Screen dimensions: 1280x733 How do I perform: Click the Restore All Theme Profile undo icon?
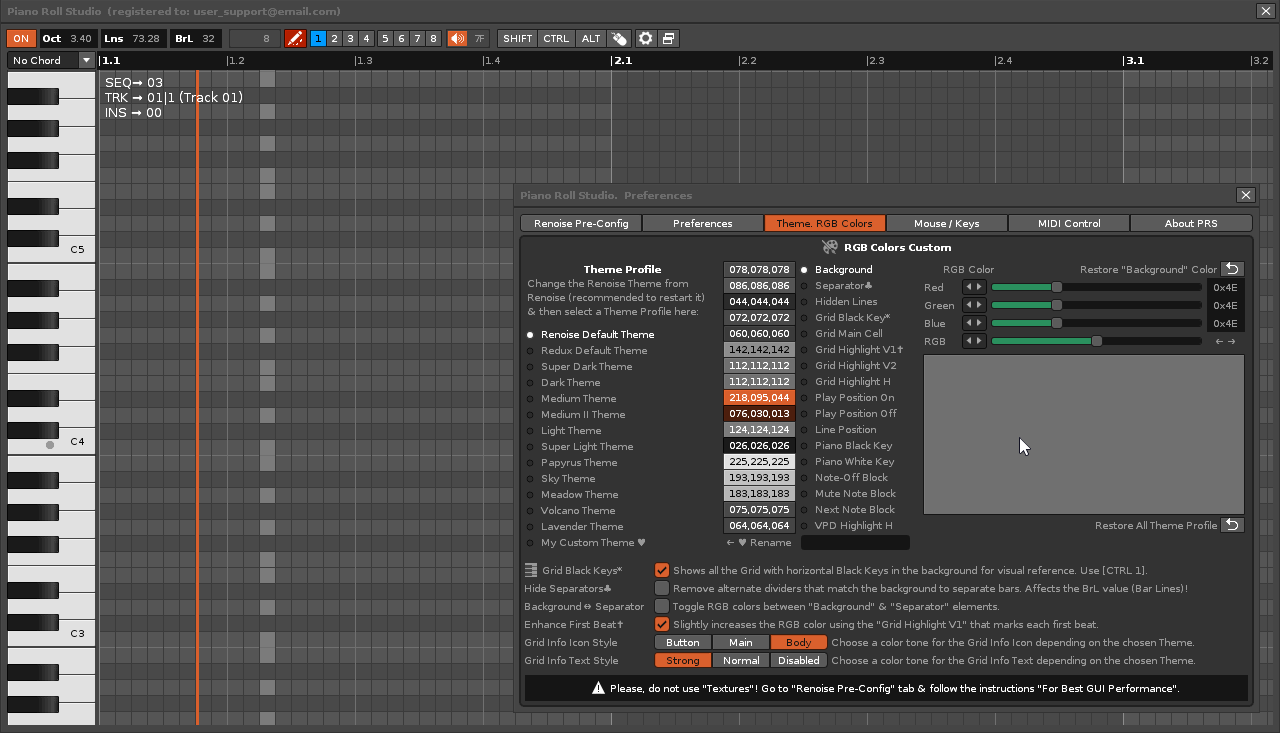coord(1232,525)
